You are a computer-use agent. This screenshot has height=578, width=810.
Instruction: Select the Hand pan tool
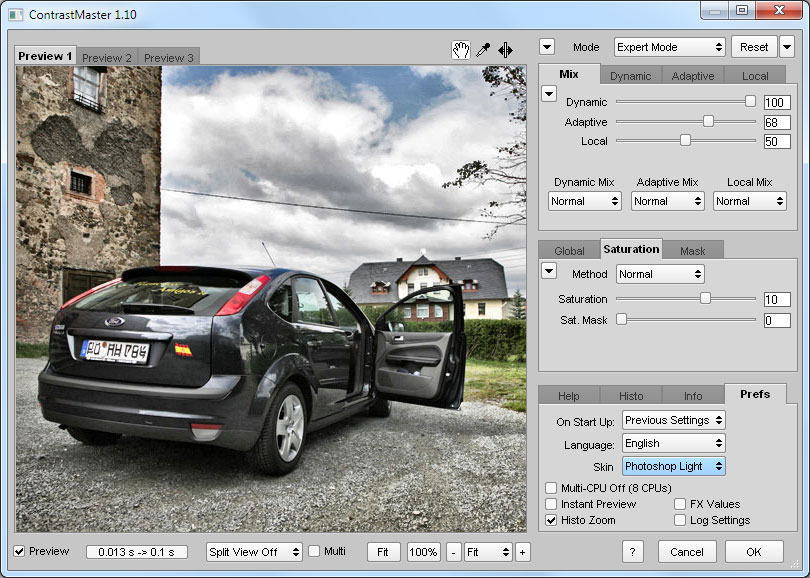pos(461,50)
